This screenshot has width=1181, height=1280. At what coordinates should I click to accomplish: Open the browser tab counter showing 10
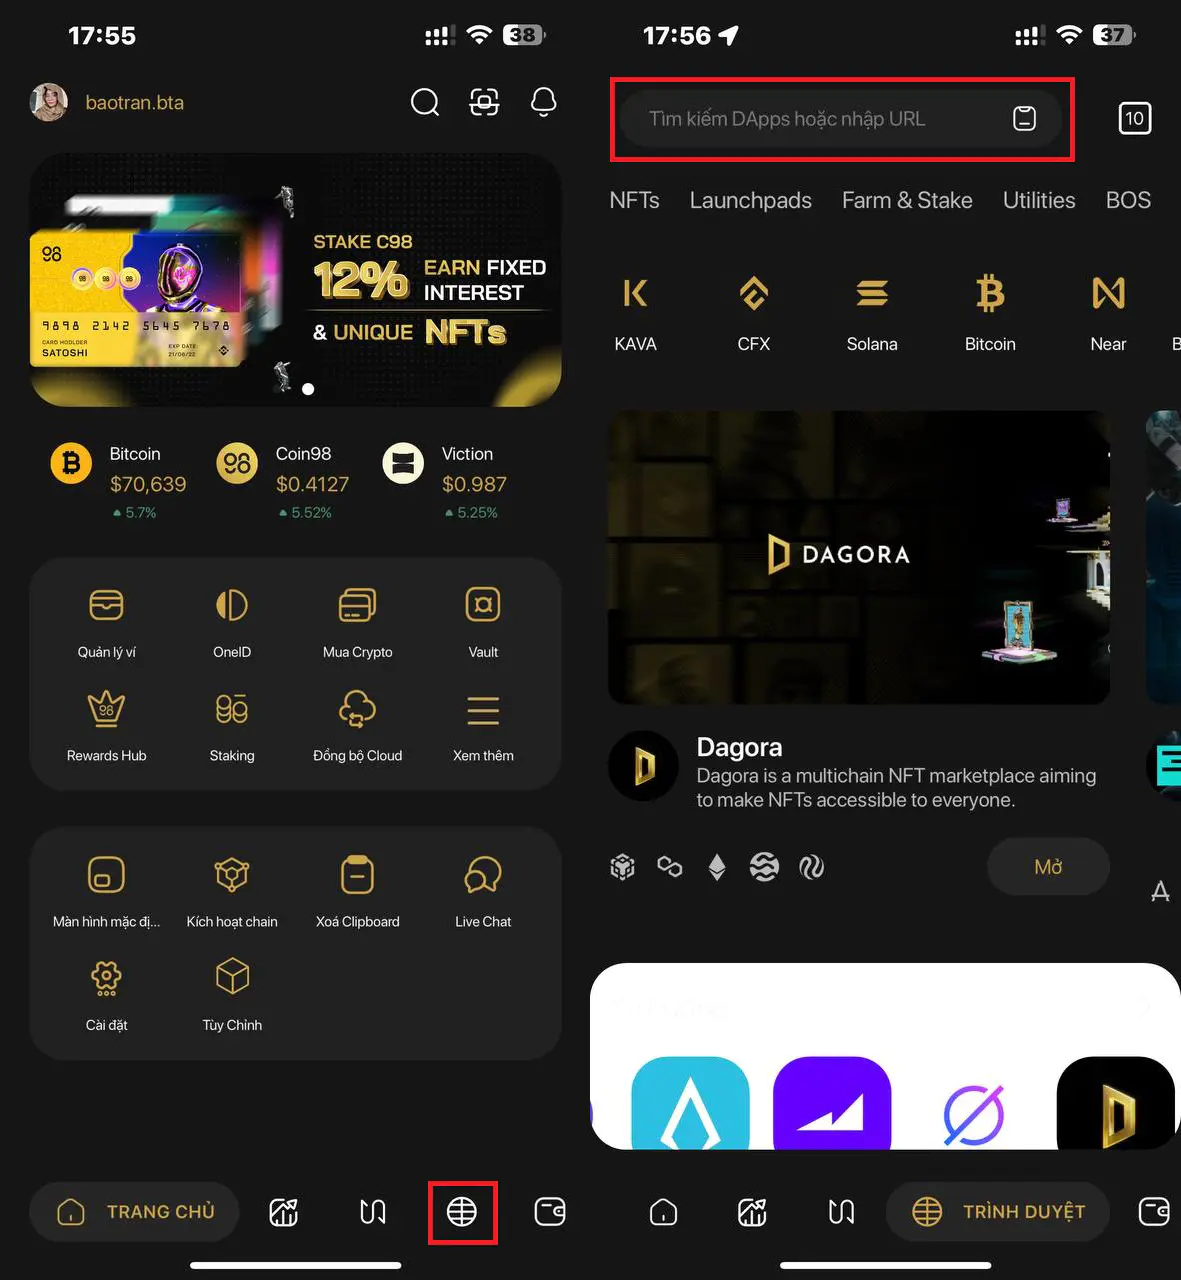coord(1134,119)
